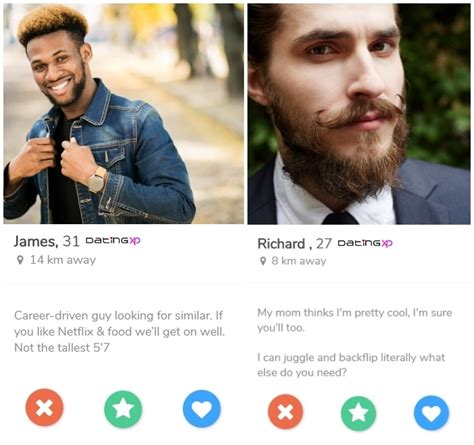Click the Not the tallest 5'7 line
Screen dimensions: 474x445
pos(62,348)
